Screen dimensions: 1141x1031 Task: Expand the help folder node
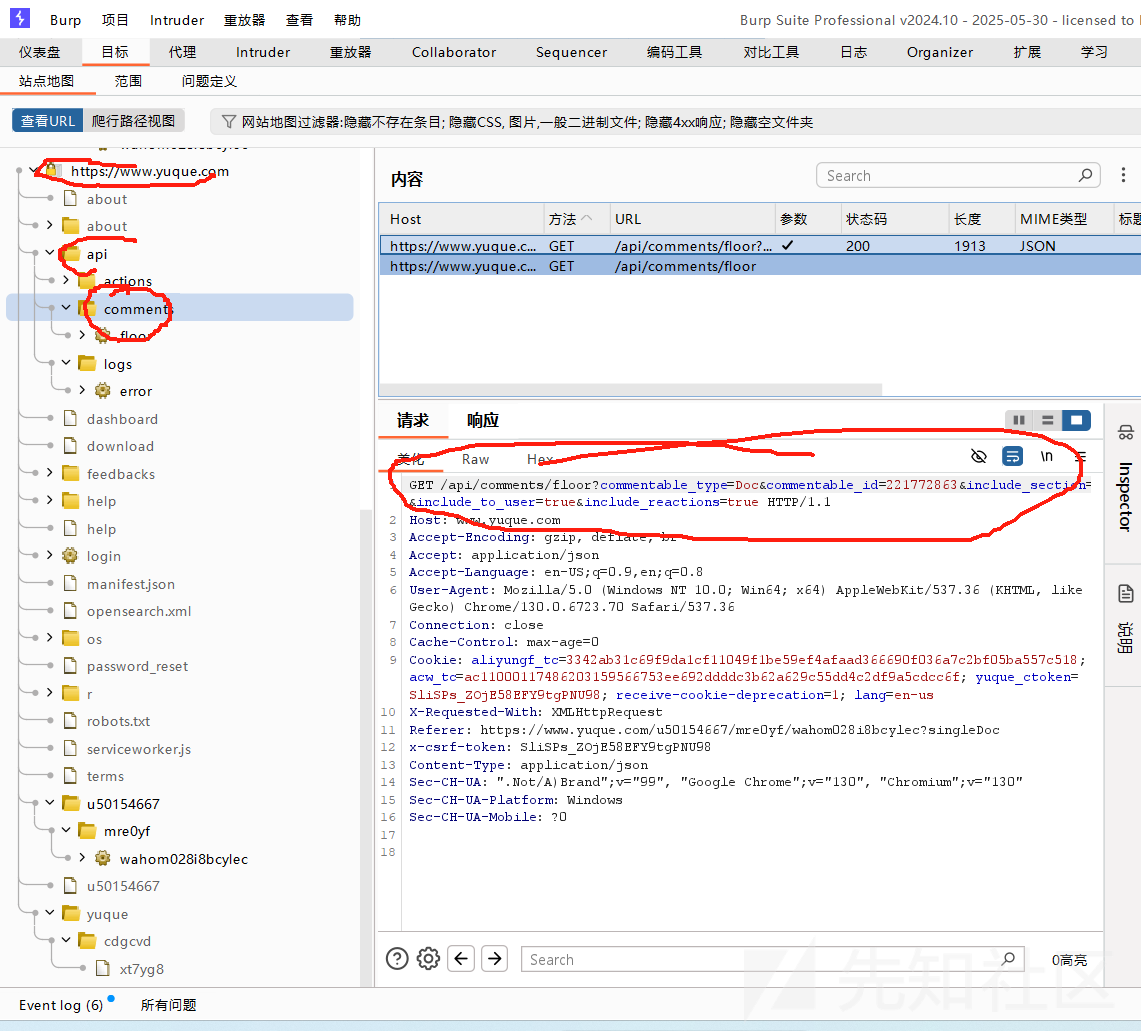pos(49,500)
